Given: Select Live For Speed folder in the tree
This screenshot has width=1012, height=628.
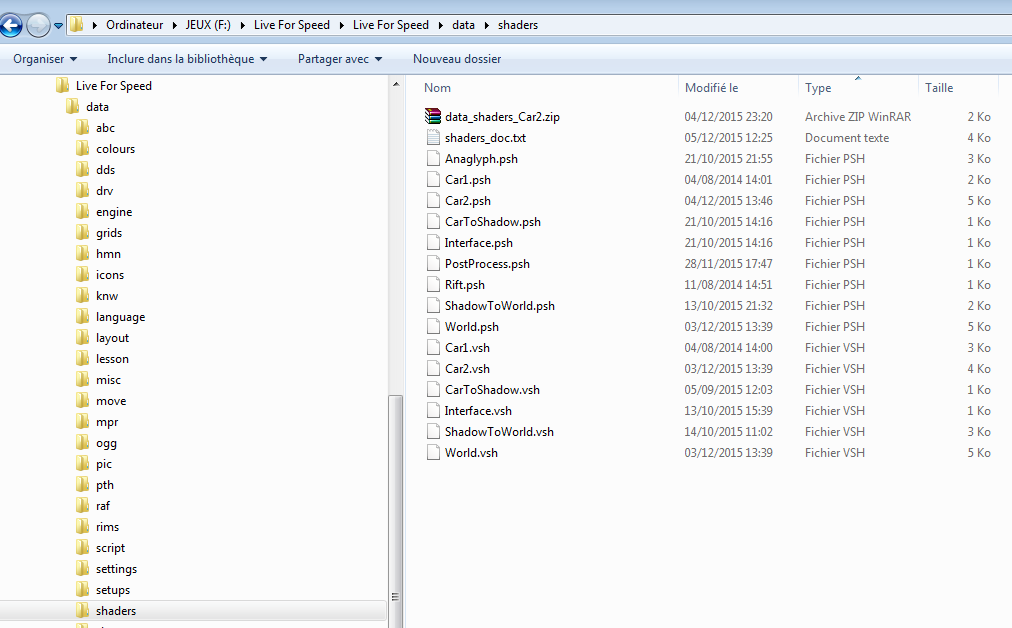Looking at the screenshot, I should click(x=114, y=86).
